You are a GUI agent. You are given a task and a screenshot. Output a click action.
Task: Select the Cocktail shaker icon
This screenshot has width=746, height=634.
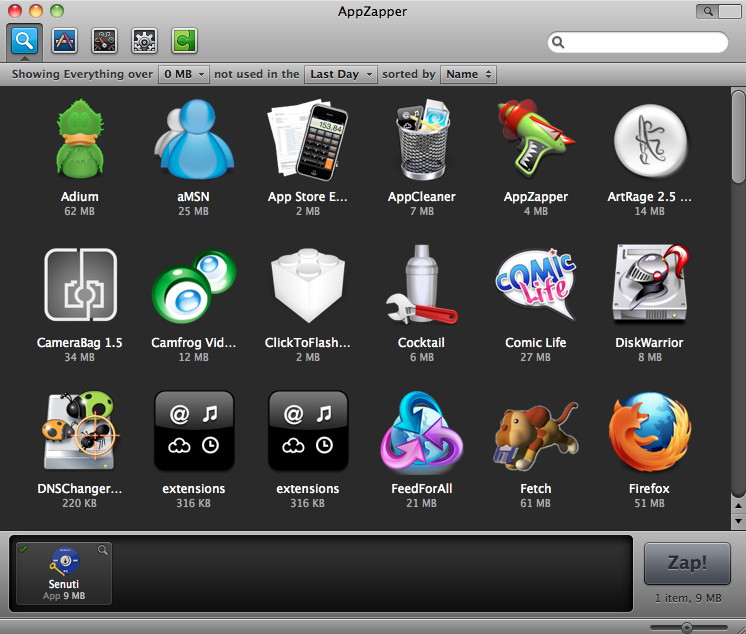[422, 284]
